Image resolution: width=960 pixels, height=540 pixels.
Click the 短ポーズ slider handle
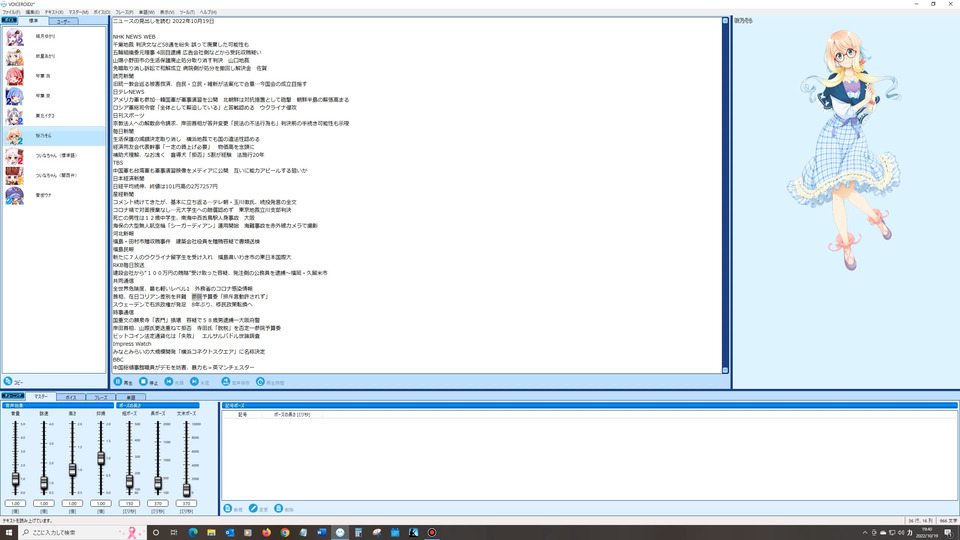tap(129, 482)
